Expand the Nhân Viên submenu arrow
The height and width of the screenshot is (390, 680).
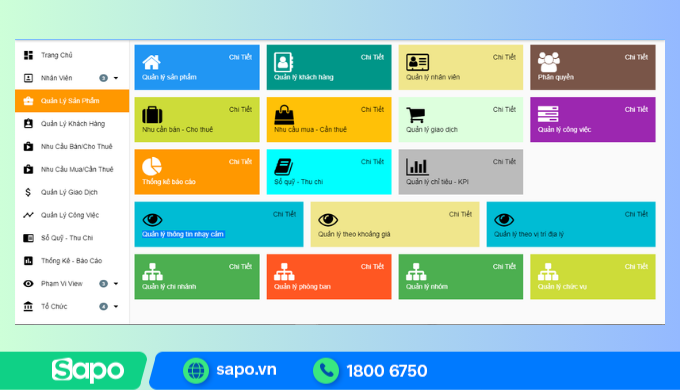tap(116, 78)
